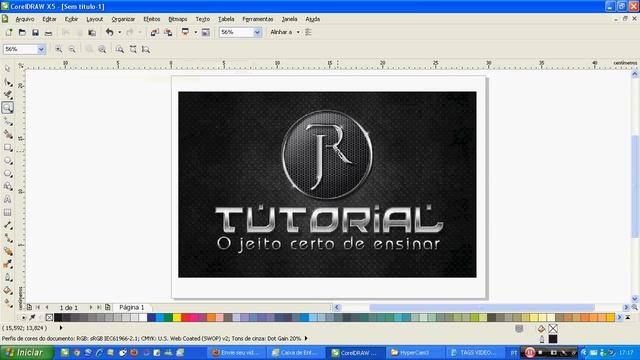Open the Bitmaps menu
640x360 pixels.
pyautogui.click(x=178, y=19)
